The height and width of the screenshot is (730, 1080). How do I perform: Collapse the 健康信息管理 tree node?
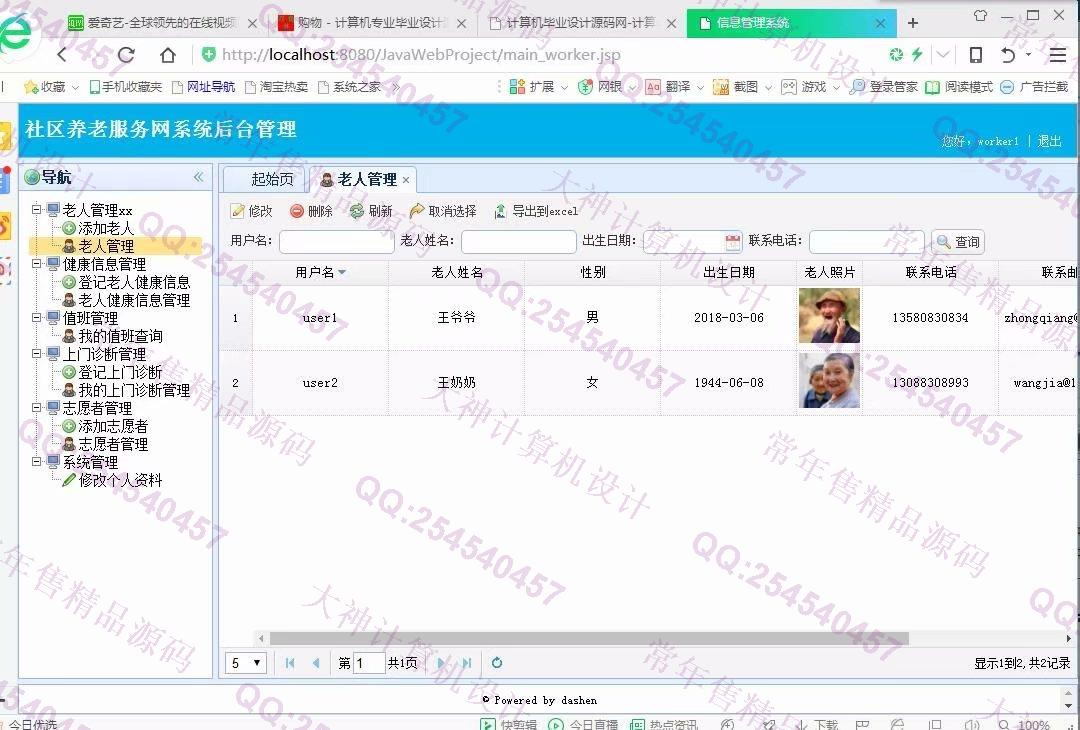pyautogui.click(x=37, y=264)
